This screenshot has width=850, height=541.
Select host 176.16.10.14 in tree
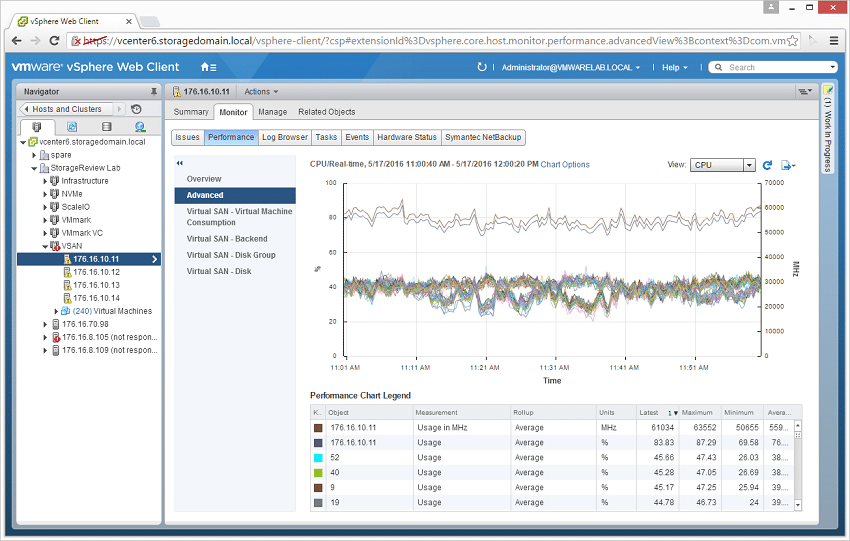(x=96, y=298)
